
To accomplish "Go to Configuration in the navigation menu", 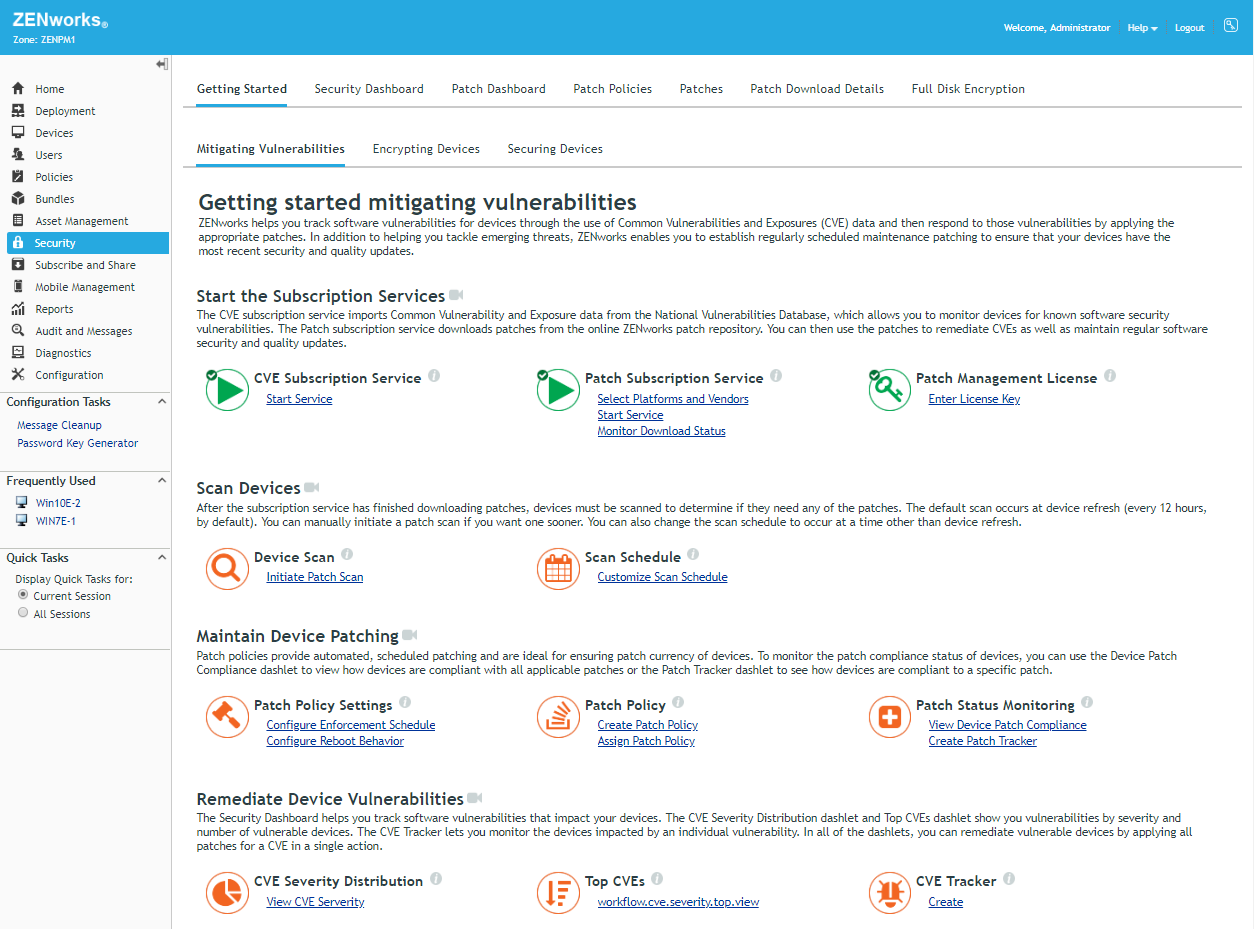I will (69, 375).
